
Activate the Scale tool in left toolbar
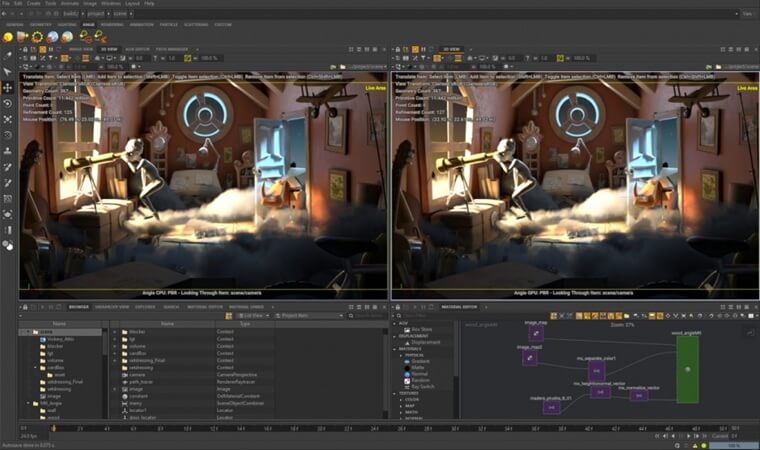pyautogui.click(x=8, y=119)
